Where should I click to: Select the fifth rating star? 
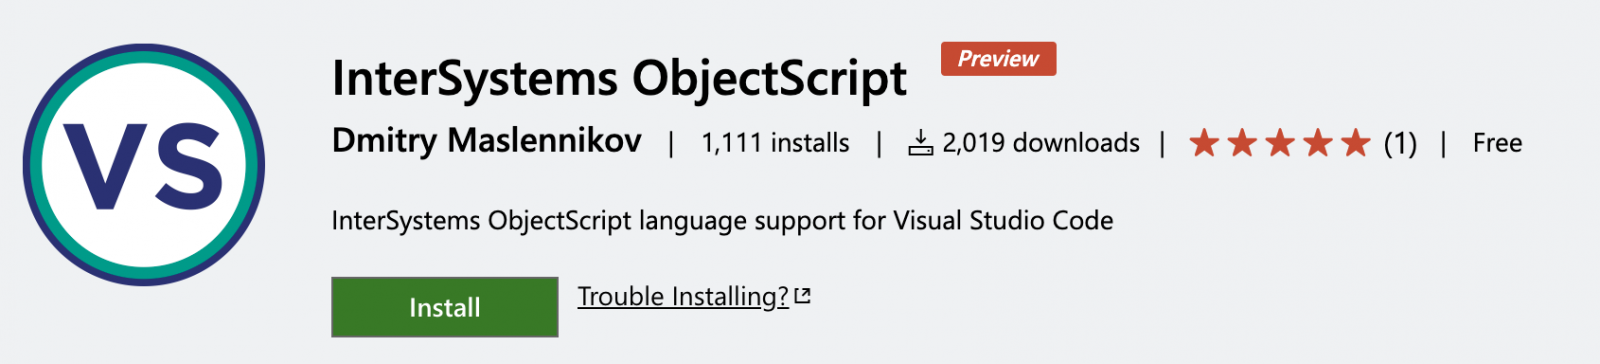point(1356,143)
